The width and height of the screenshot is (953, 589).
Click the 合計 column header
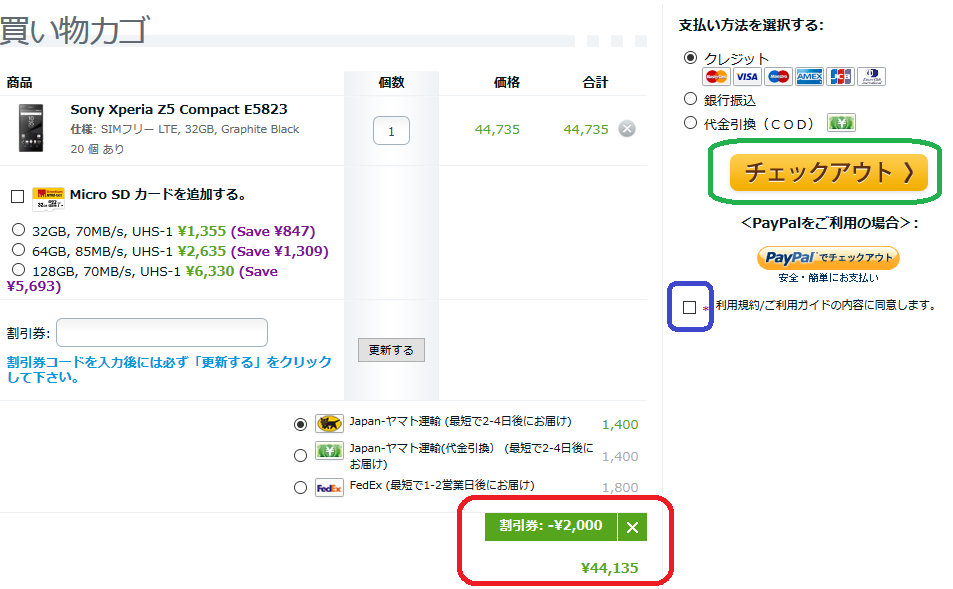595,83
